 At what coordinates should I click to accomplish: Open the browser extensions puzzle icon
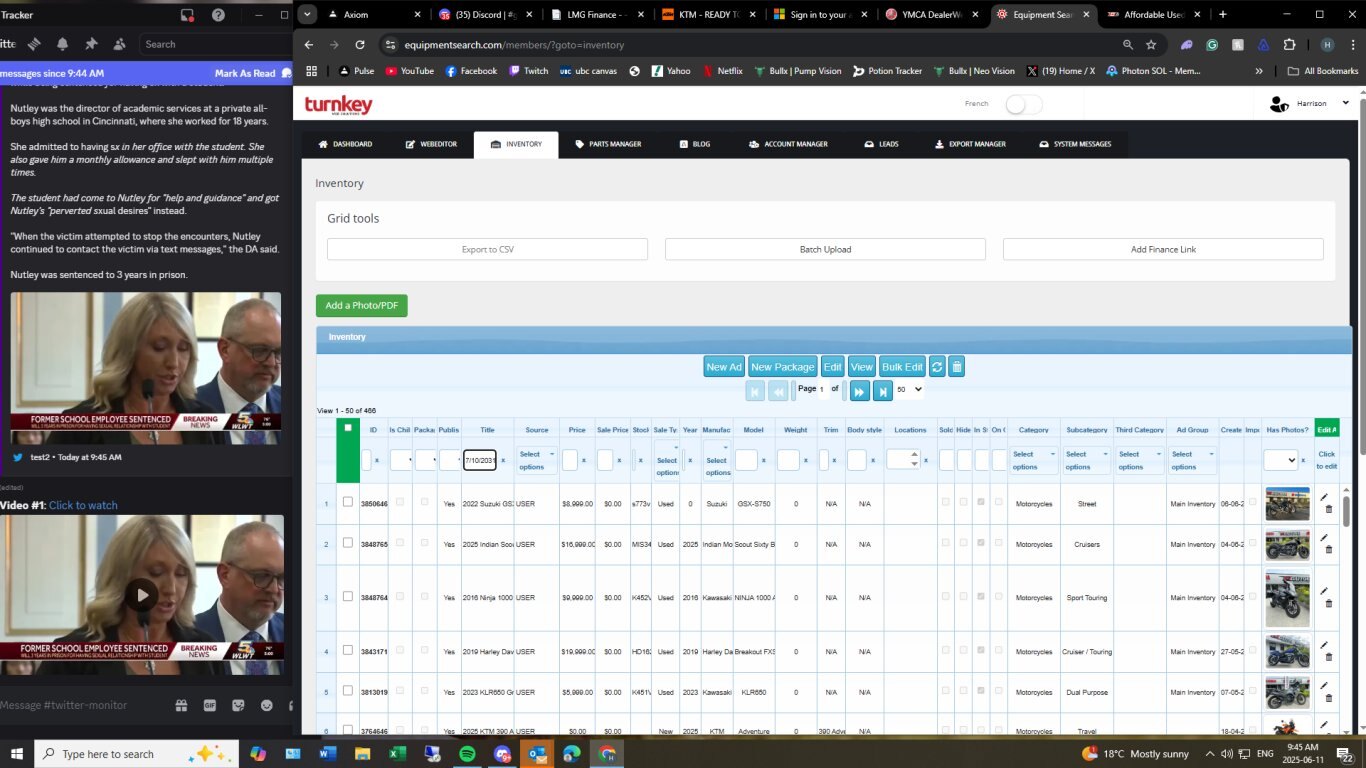pyautogui.click(x=1289, y=45)
